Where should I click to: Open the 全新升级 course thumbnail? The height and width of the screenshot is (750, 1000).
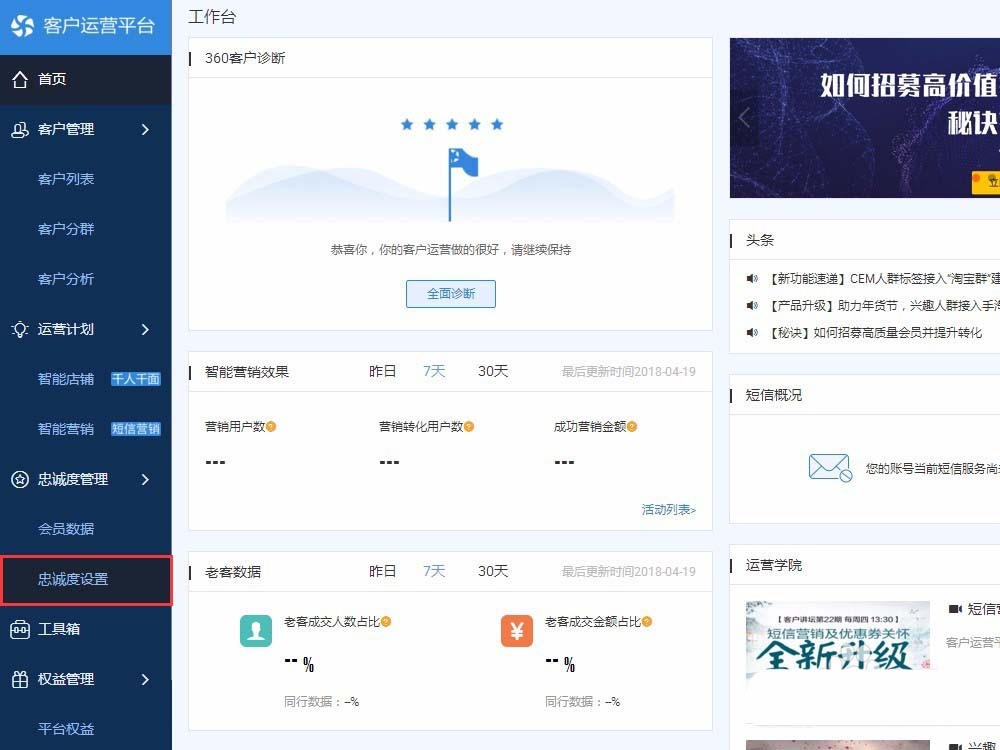point(838,638)
